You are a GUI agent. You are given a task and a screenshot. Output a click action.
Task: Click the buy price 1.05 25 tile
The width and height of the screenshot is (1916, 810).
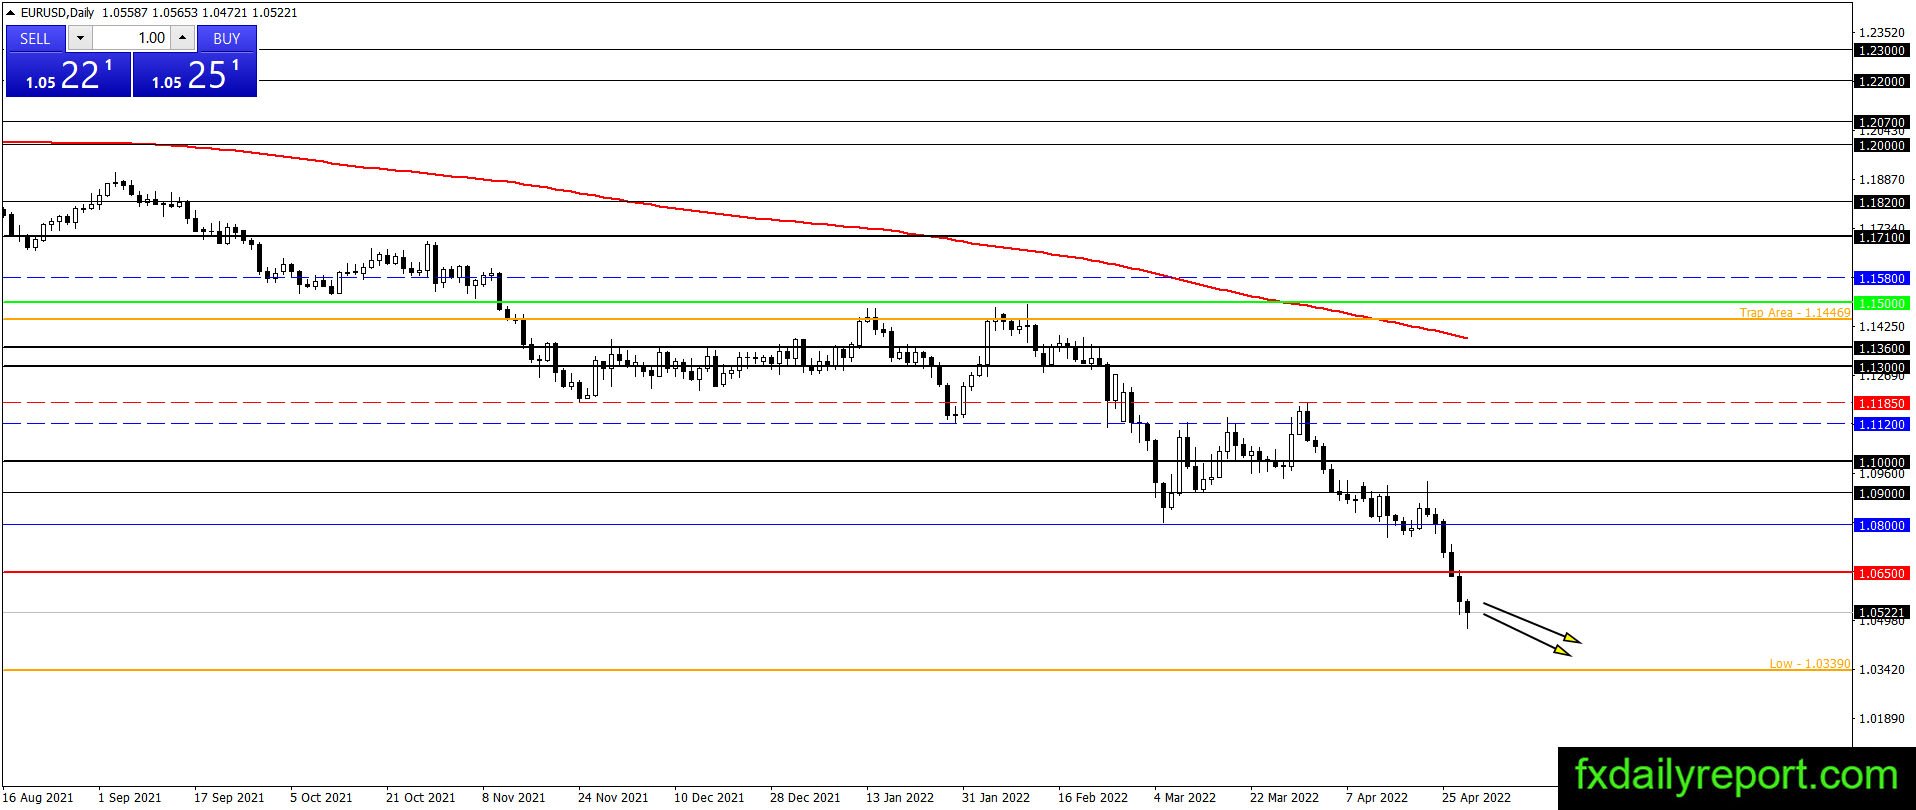[x=194, y=75]
